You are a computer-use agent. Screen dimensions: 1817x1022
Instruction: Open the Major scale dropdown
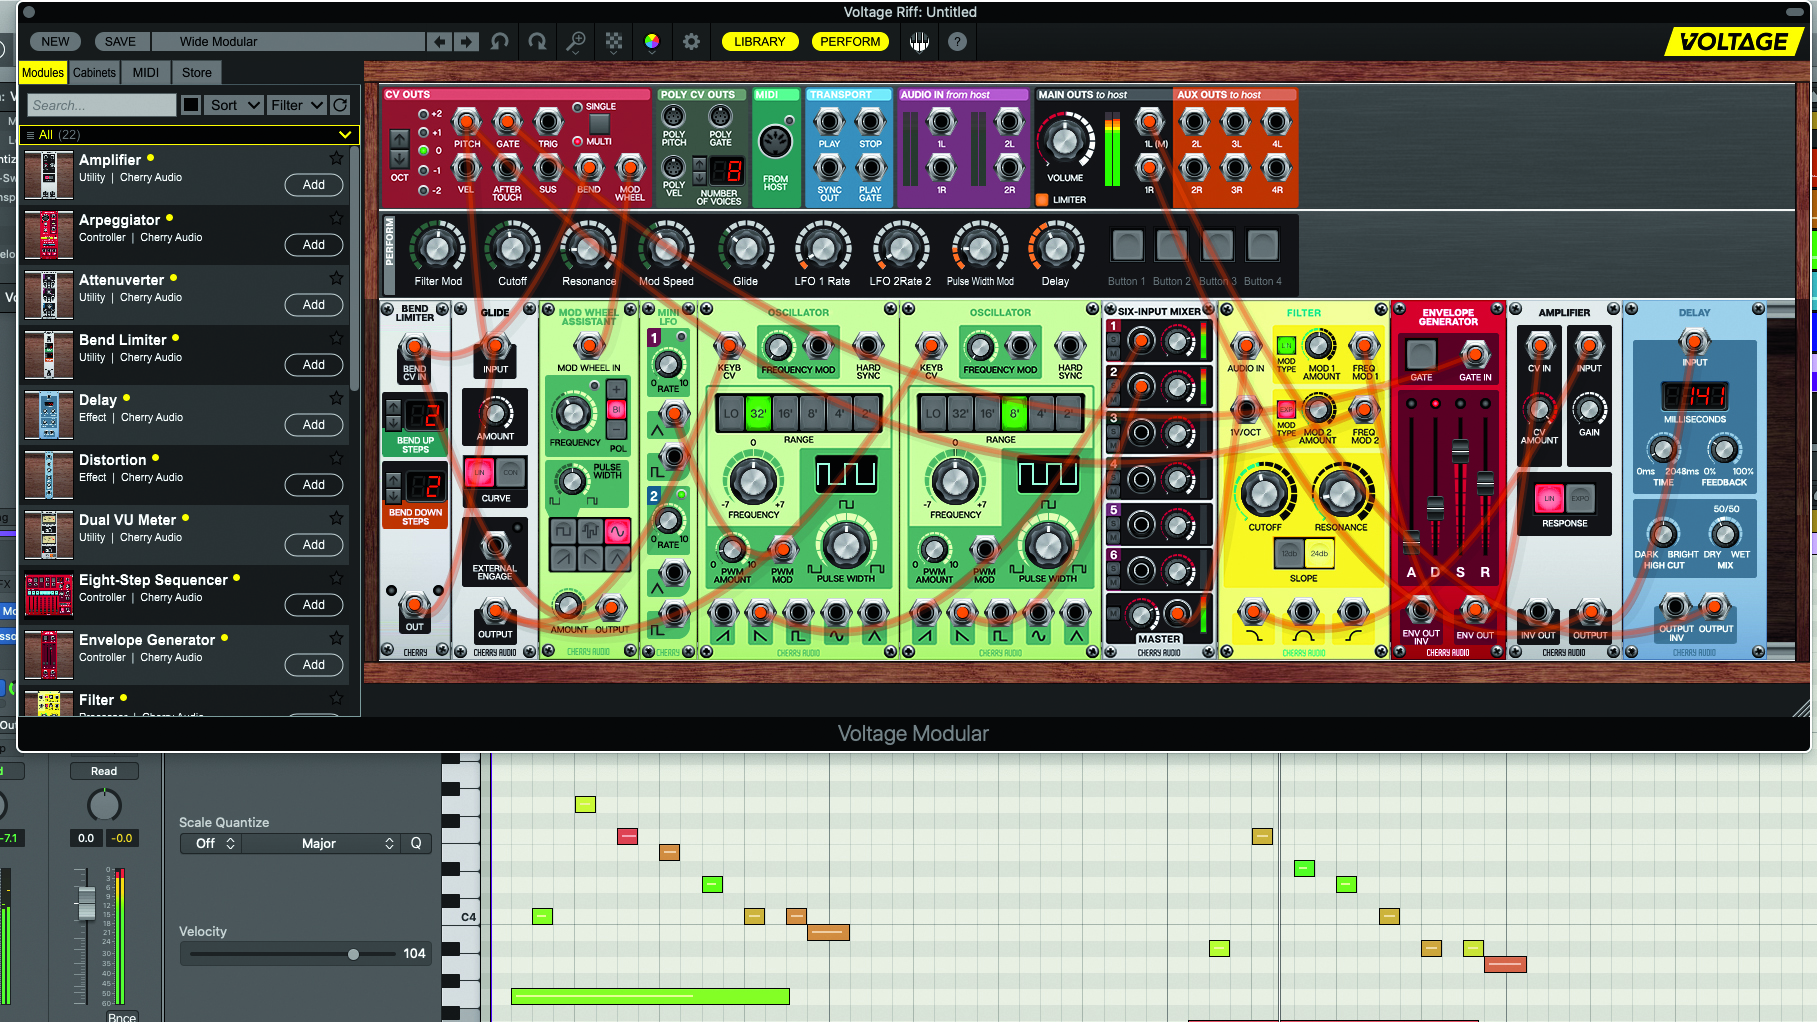tap(321, 843)
